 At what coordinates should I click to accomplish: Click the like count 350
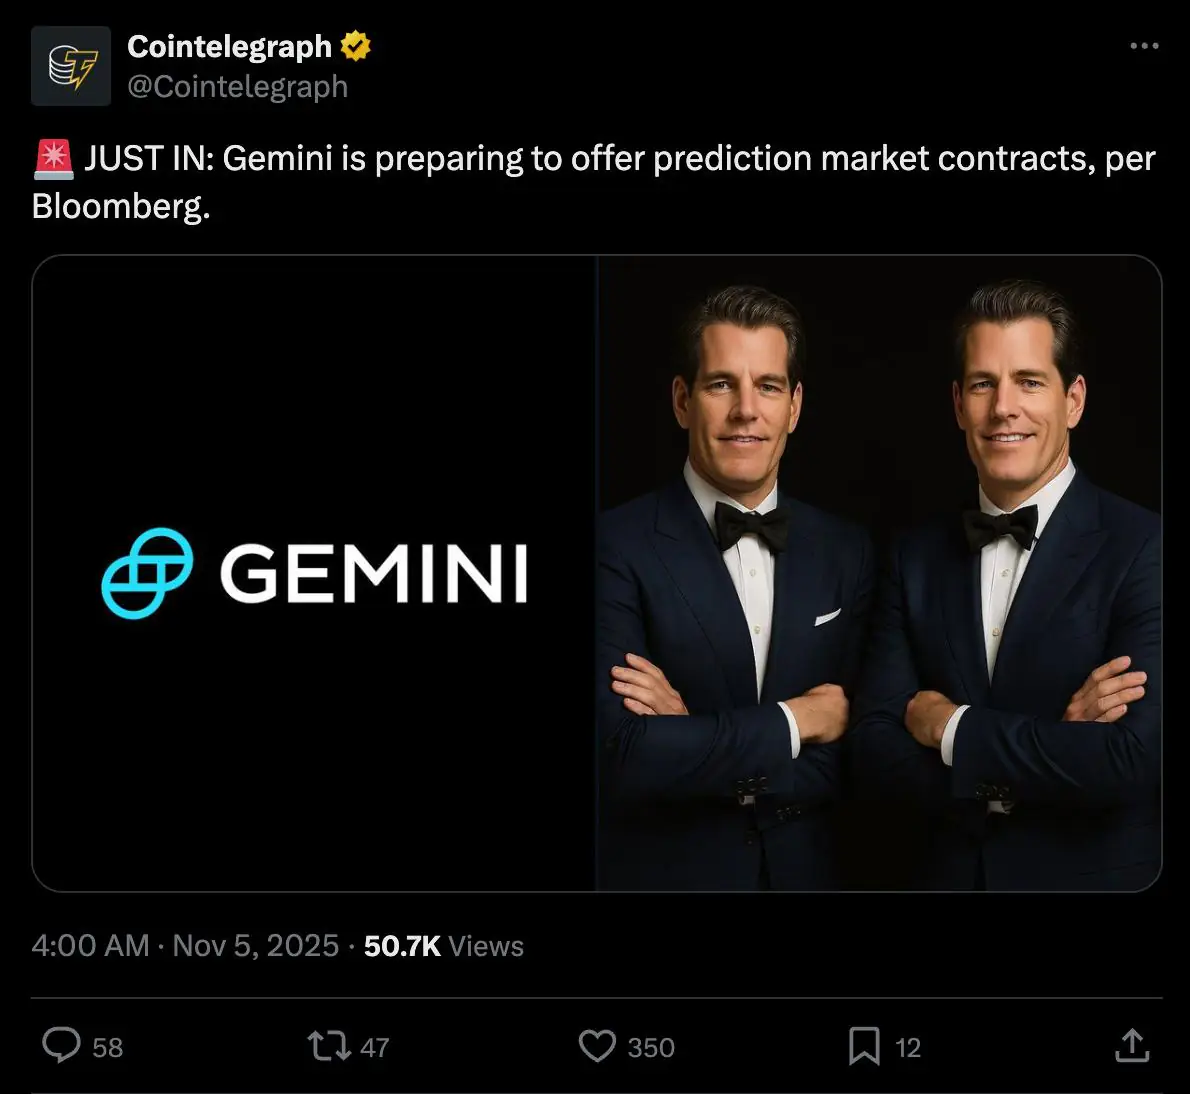[651, 1048]
